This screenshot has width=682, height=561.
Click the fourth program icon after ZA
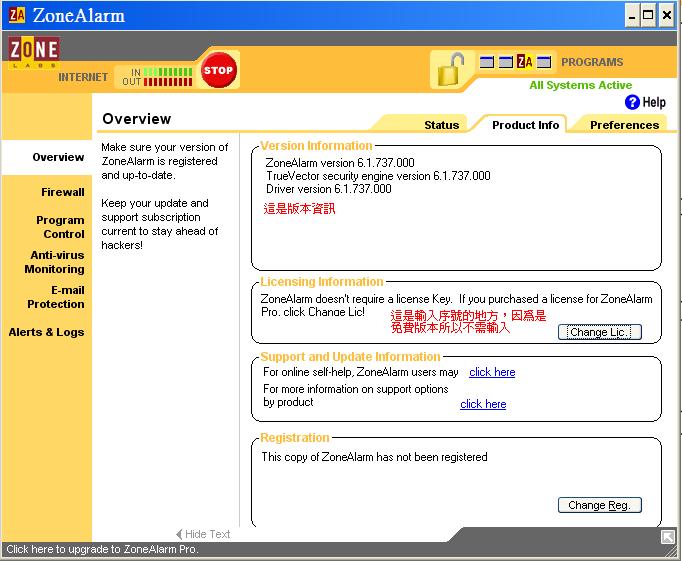(544, 62)
